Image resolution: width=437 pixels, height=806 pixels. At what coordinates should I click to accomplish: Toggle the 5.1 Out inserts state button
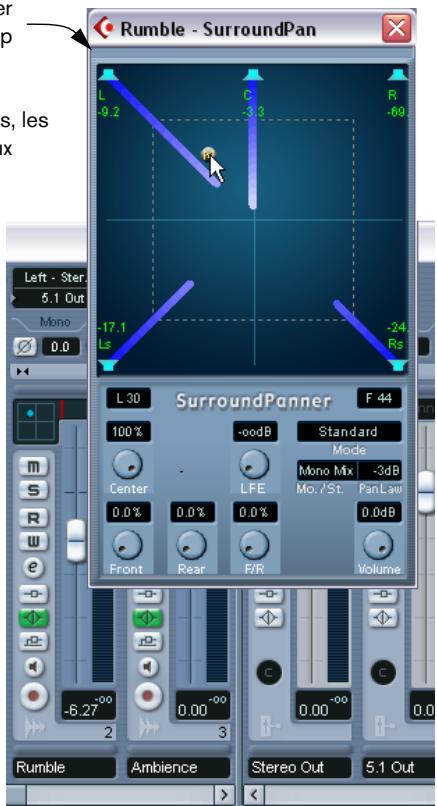(x=382, y=594)
